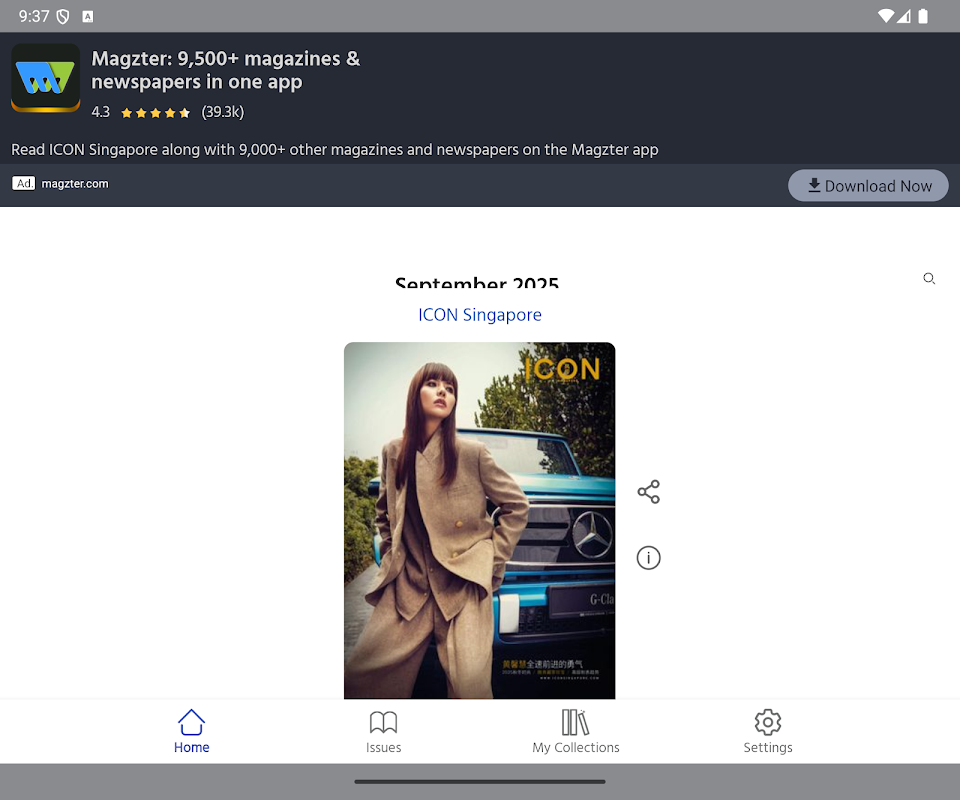This screenshot has height=800, width=960.
Task: Tap the shield icon in the status bar
Action: 62,17
